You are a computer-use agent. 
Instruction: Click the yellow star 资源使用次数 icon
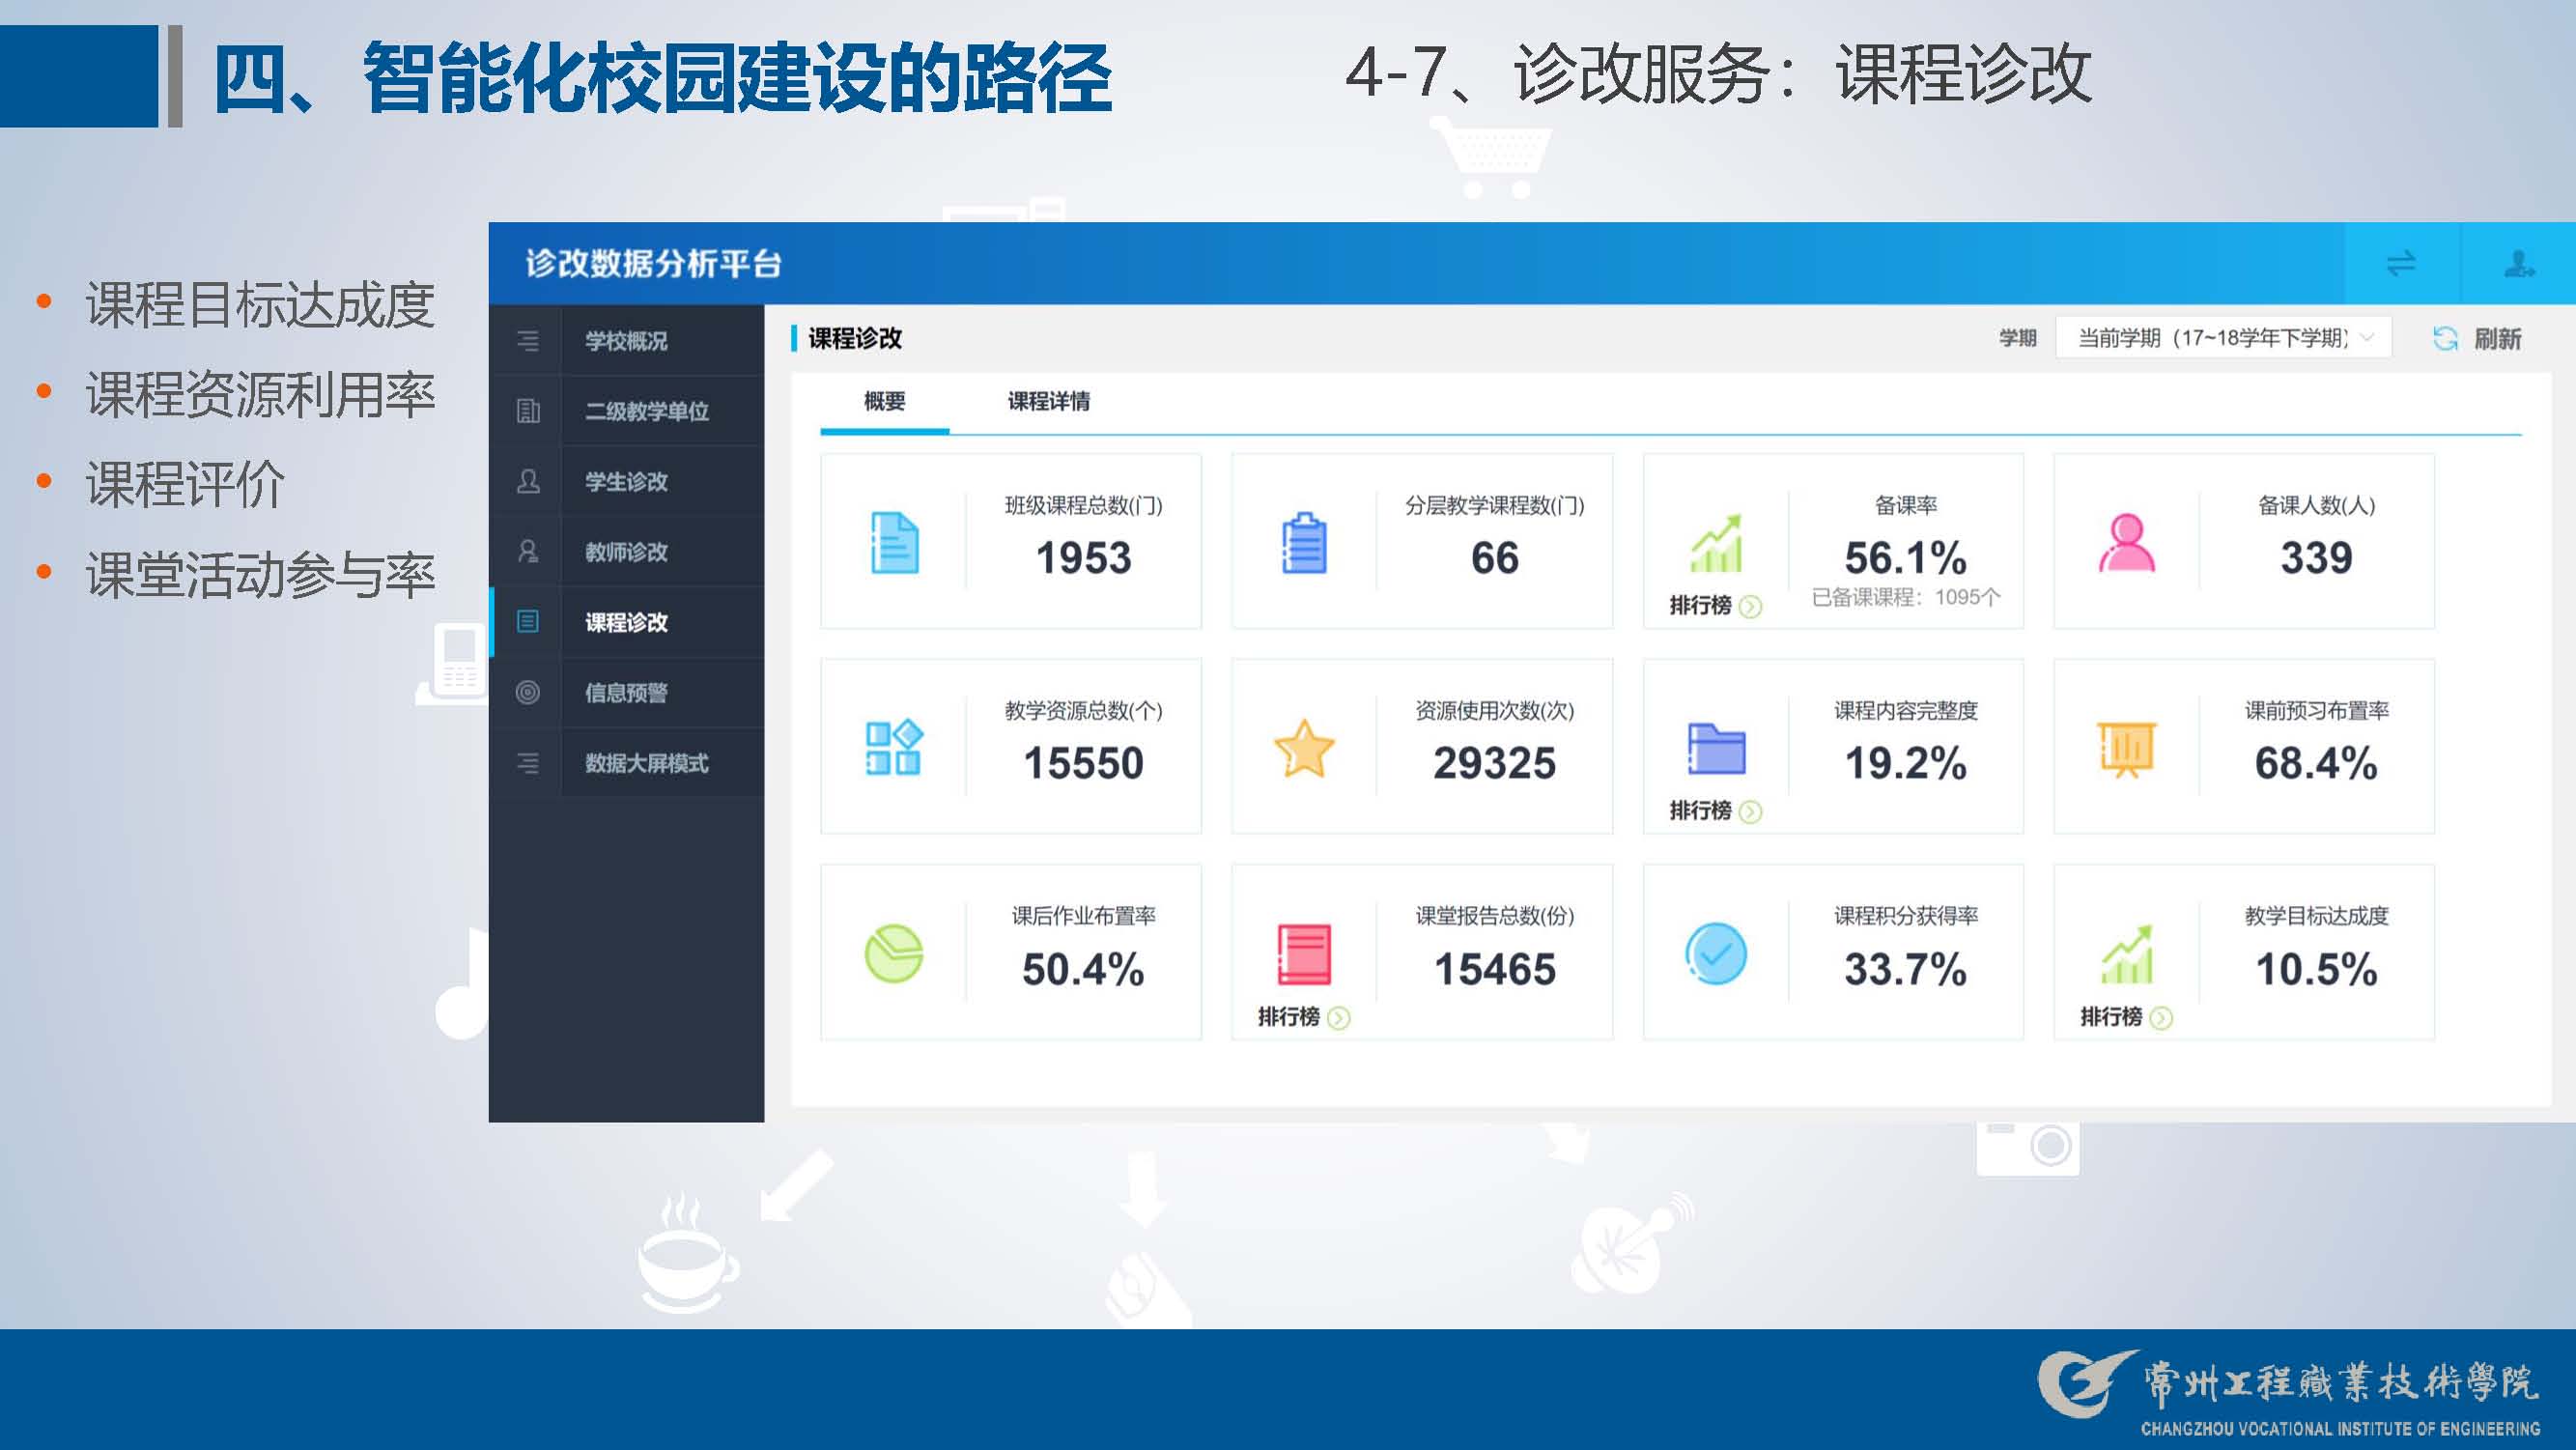tap(1304, 748)
